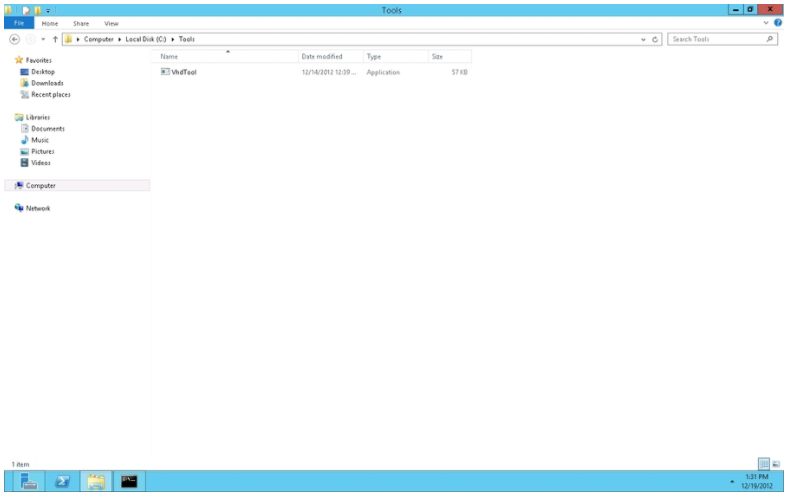Select Local Disk (C:) in the breadcrumb
The image size is (790, 497).
(146, 39)
